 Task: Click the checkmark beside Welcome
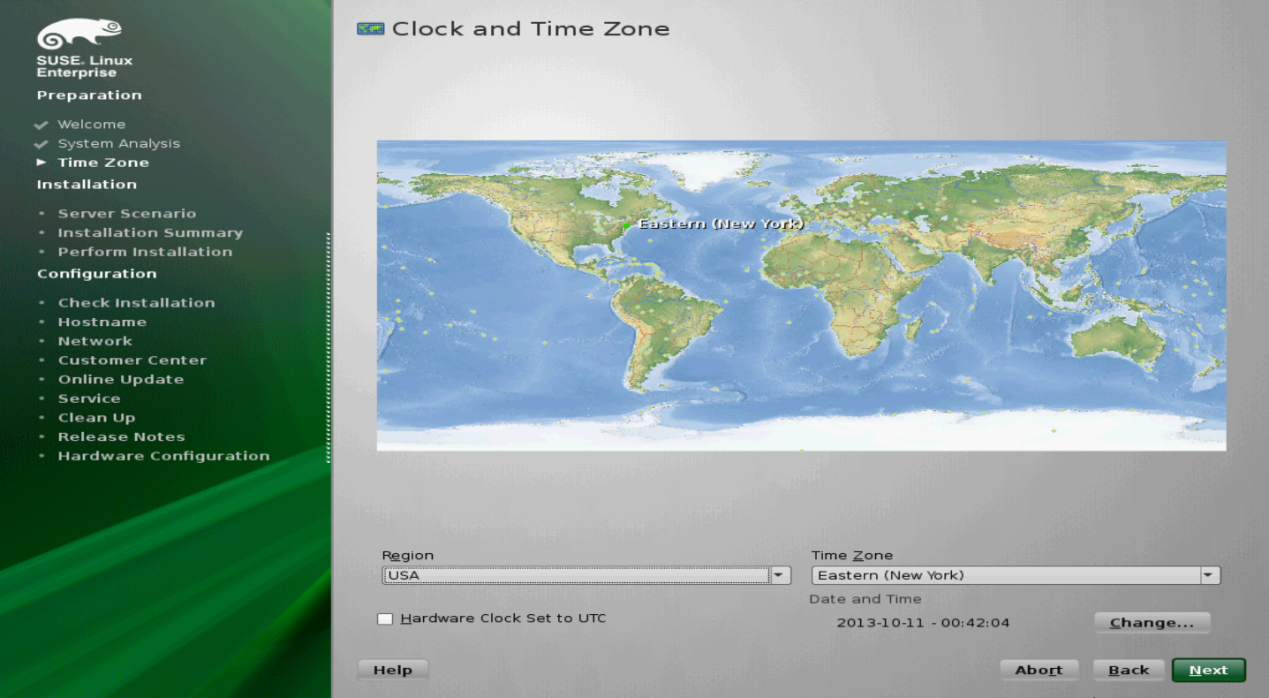coord(41,125)
